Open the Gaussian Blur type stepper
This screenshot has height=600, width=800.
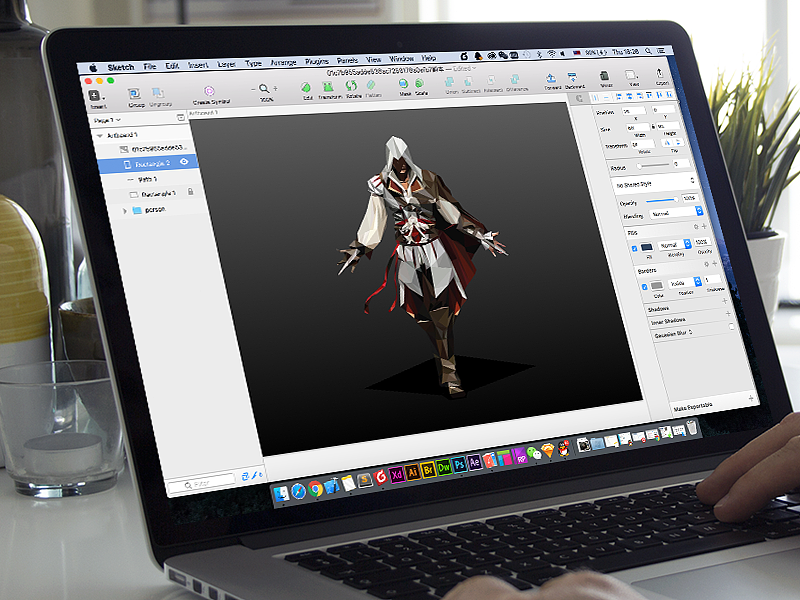point(690,332)
